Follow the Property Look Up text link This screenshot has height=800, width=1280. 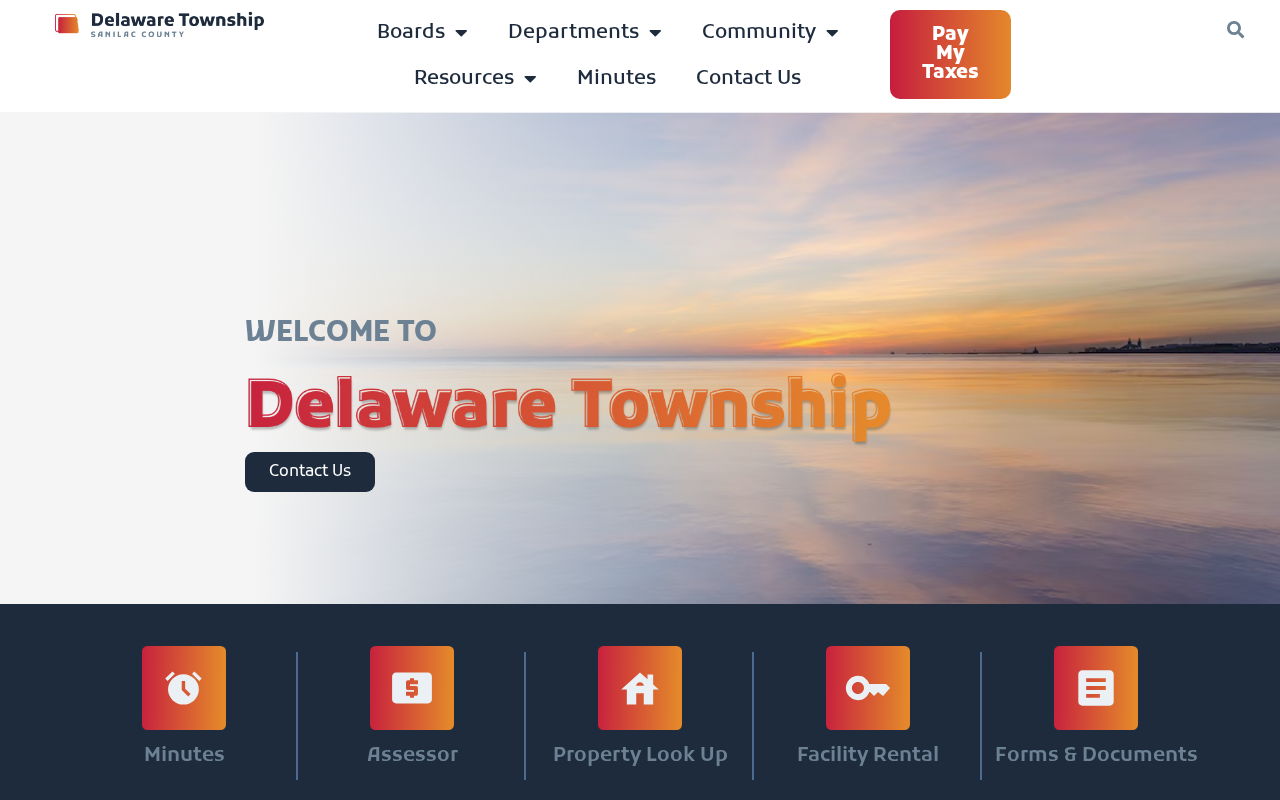640,755
